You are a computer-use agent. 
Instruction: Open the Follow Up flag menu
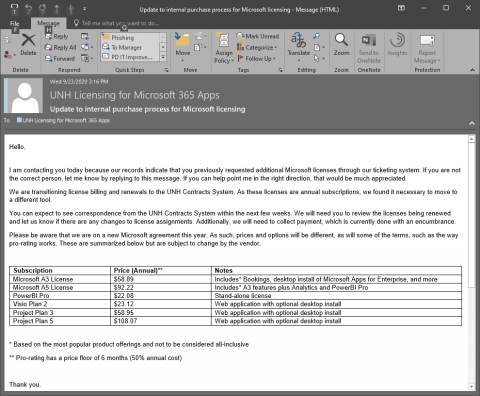tap(257, 58)
